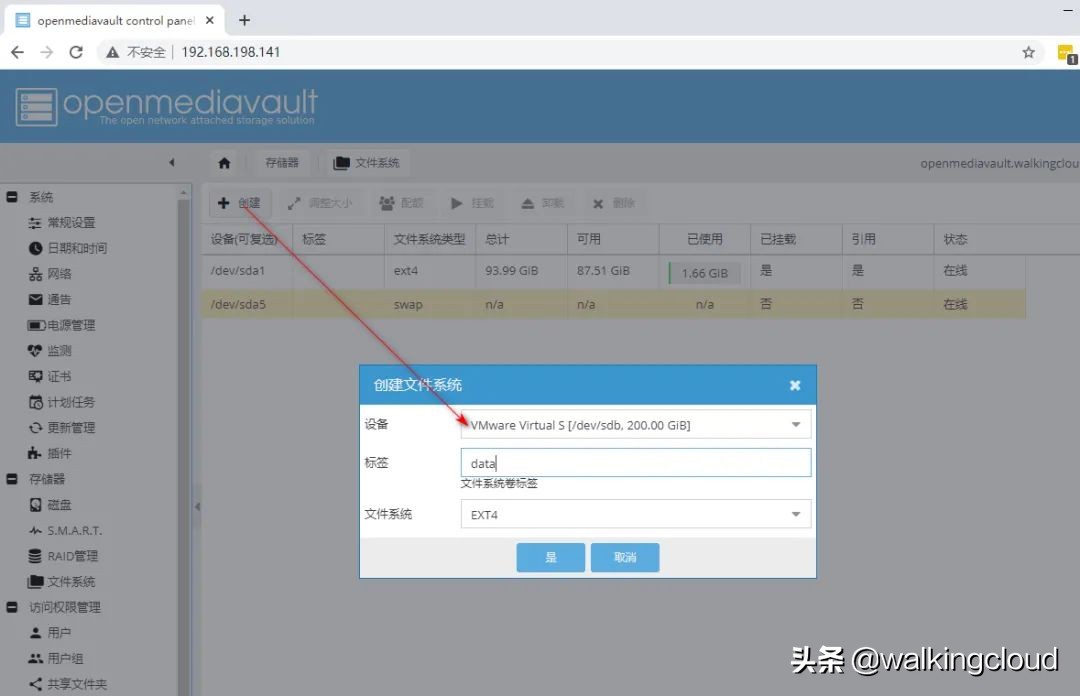Open RAID管理 in sidebar
The image size is (1080, 696).
click(x=63, y=556)
